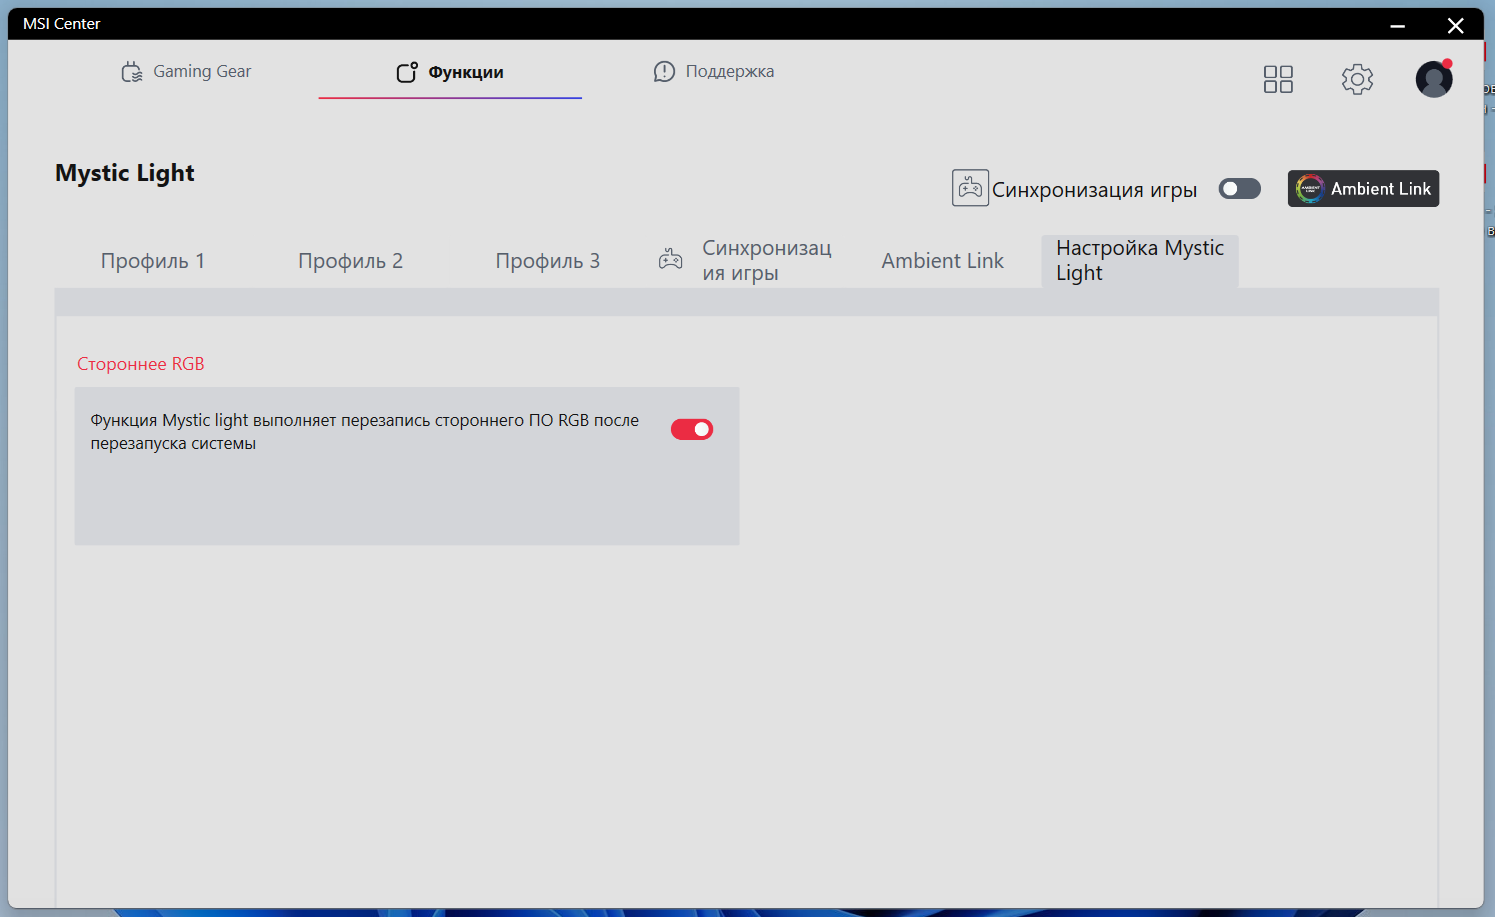Switch to Профиль 2 tab
This screenshot has height=917, width=1495.
[x=351, y=261]
